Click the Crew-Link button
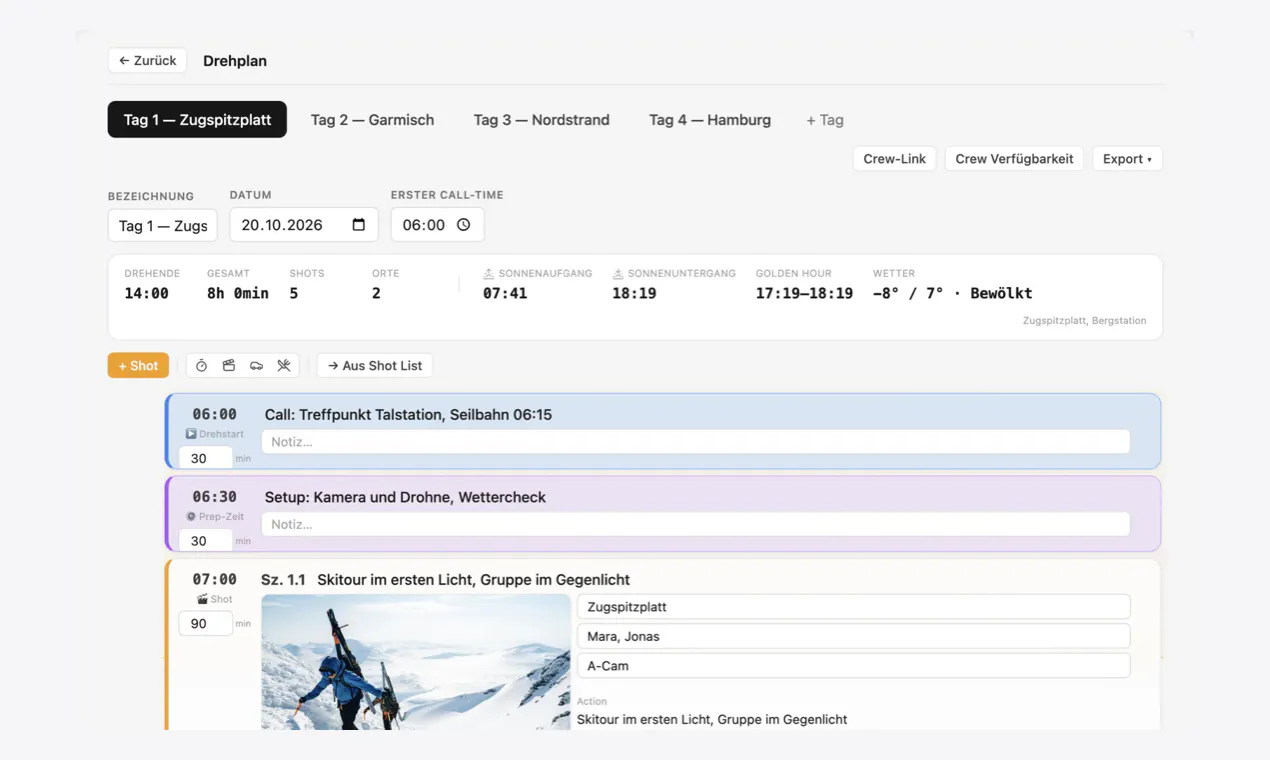This screenshot has height=760, width=1270. click(894, 159)
